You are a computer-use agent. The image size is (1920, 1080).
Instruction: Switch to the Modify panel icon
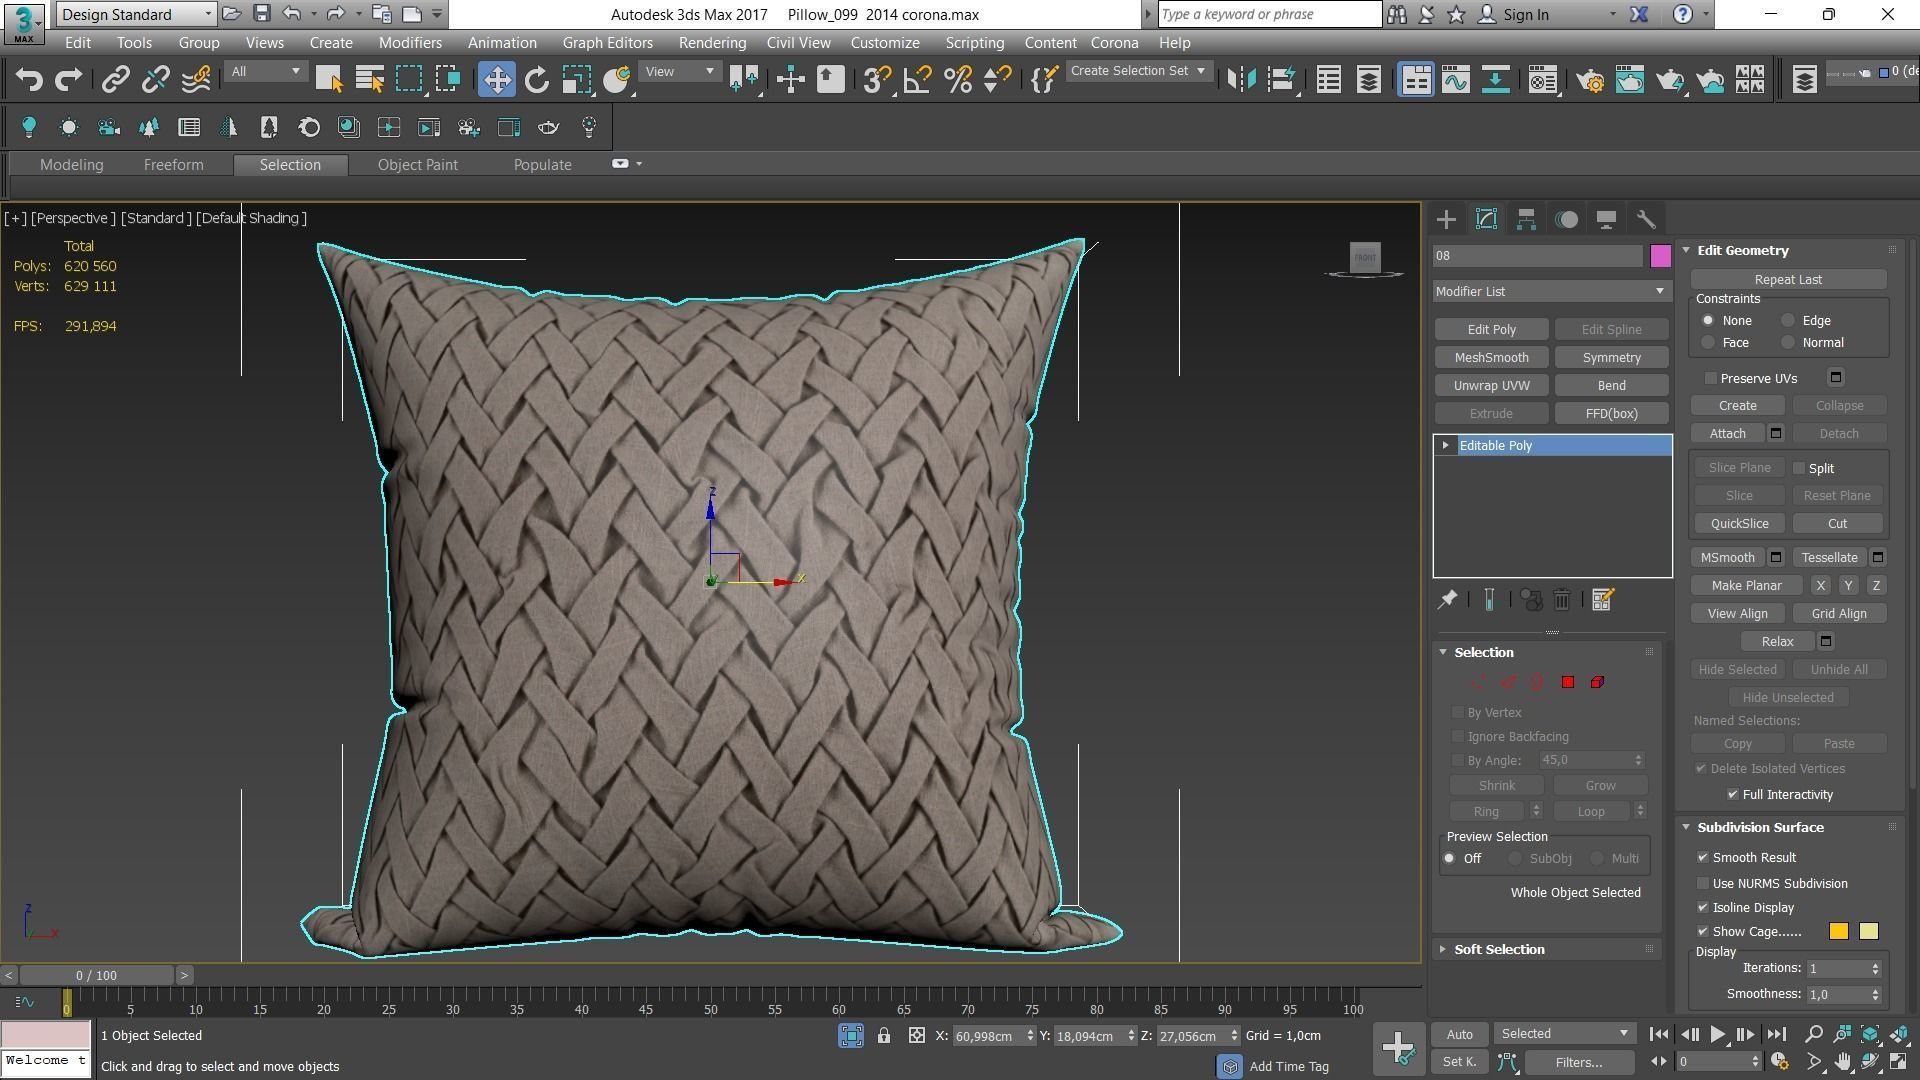(x=1486, y=219)
